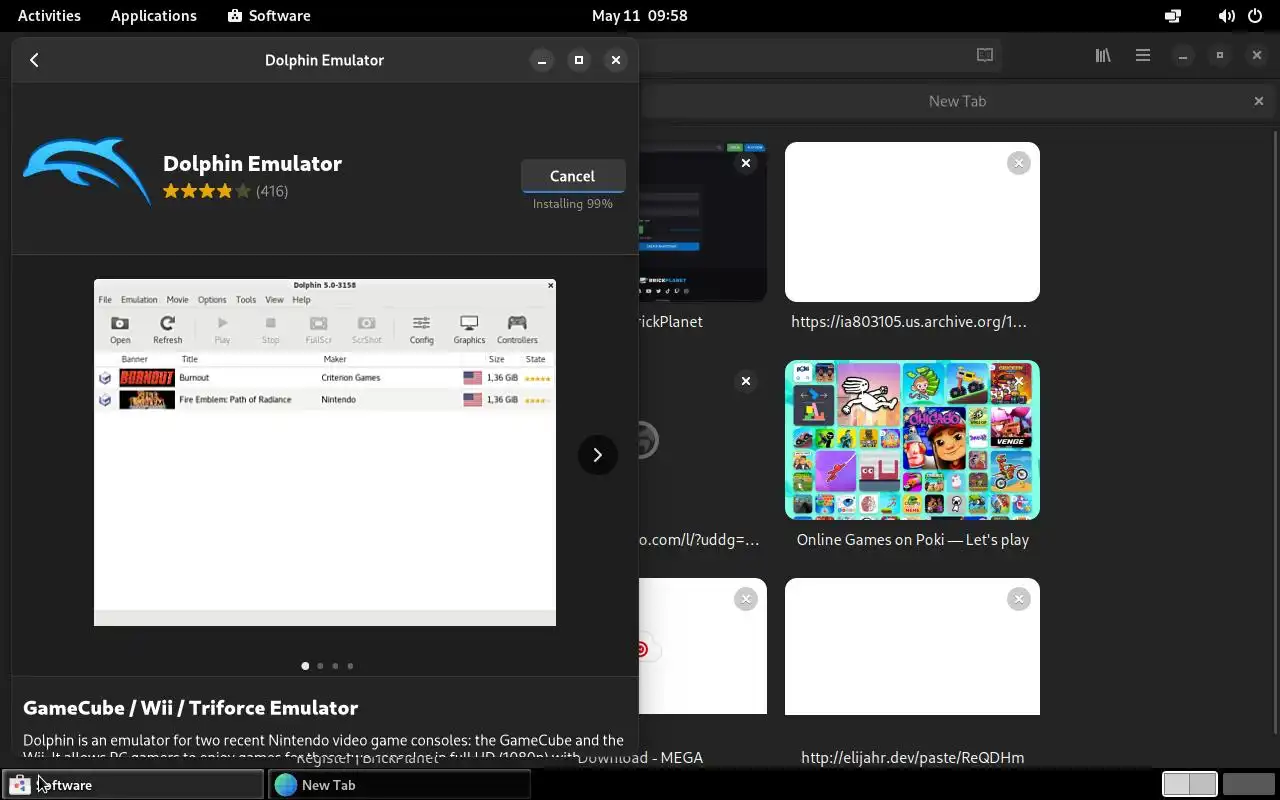Open the elijahr.dev paste thumbnail

click(912, 647)
